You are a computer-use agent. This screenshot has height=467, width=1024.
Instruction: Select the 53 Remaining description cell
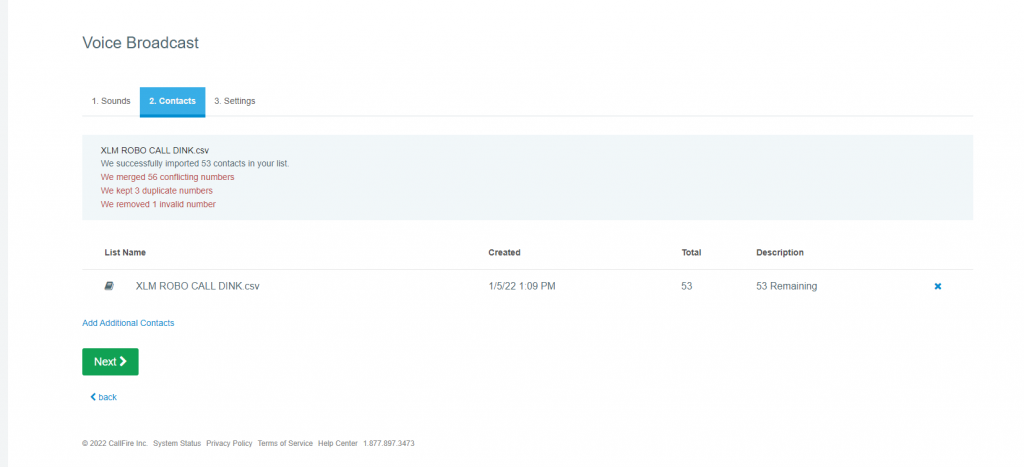point(786,286)
